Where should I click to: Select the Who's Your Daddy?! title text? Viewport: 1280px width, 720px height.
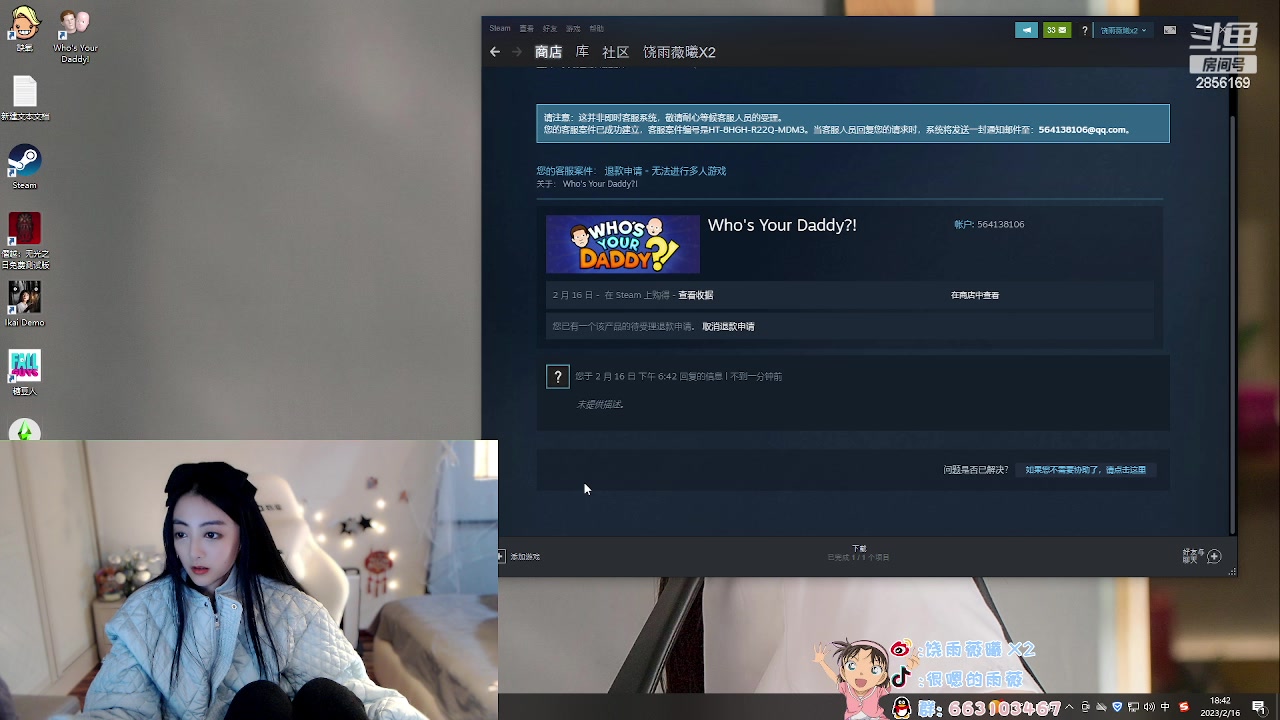point(782,225)
